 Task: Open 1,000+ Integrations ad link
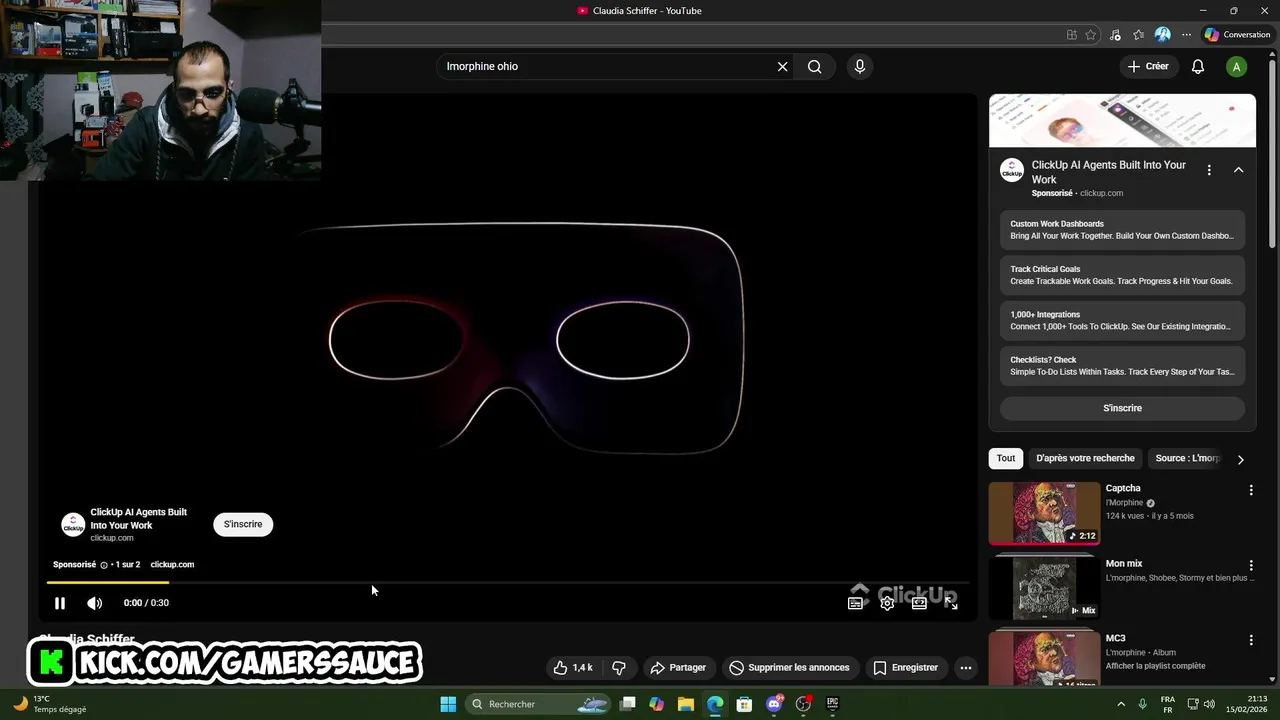(1122, 320)
